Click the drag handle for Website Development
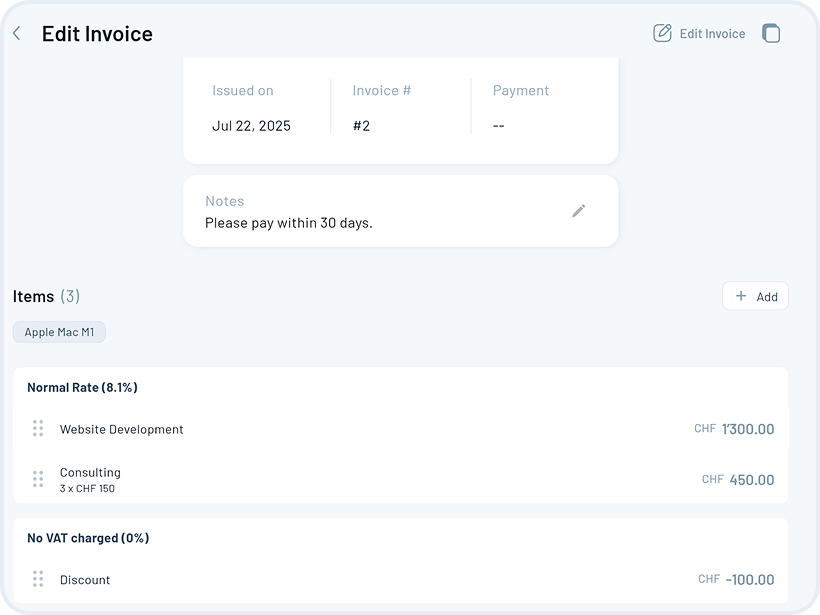The image size is (820, 615). (38, 429)
